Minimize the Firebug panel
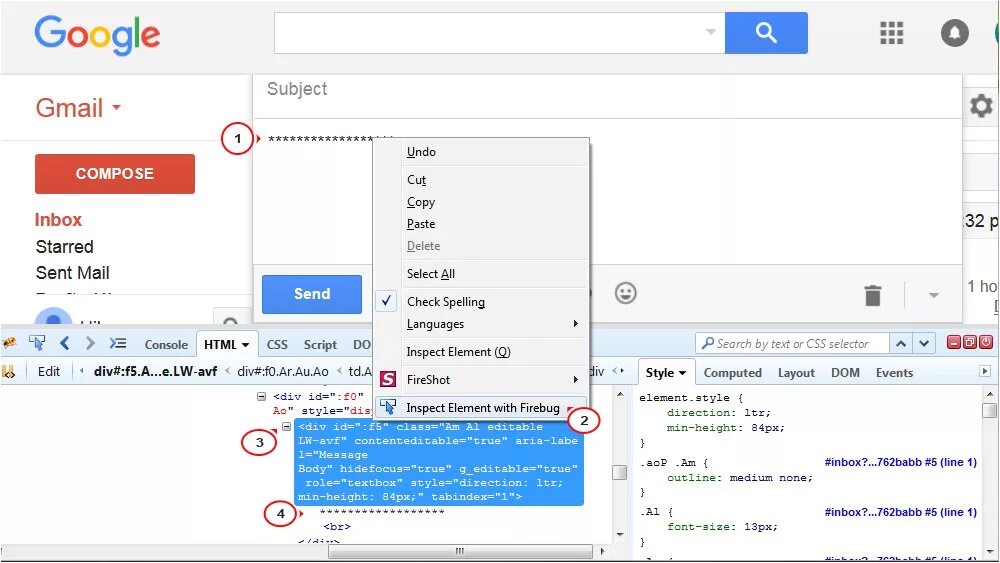This screenshot has height=563, width=1000. click(953, 342)
